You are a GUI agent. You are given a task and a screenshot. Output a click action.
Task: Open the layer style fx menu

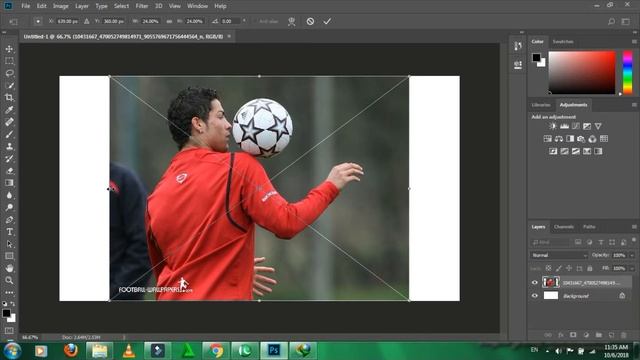561,335
